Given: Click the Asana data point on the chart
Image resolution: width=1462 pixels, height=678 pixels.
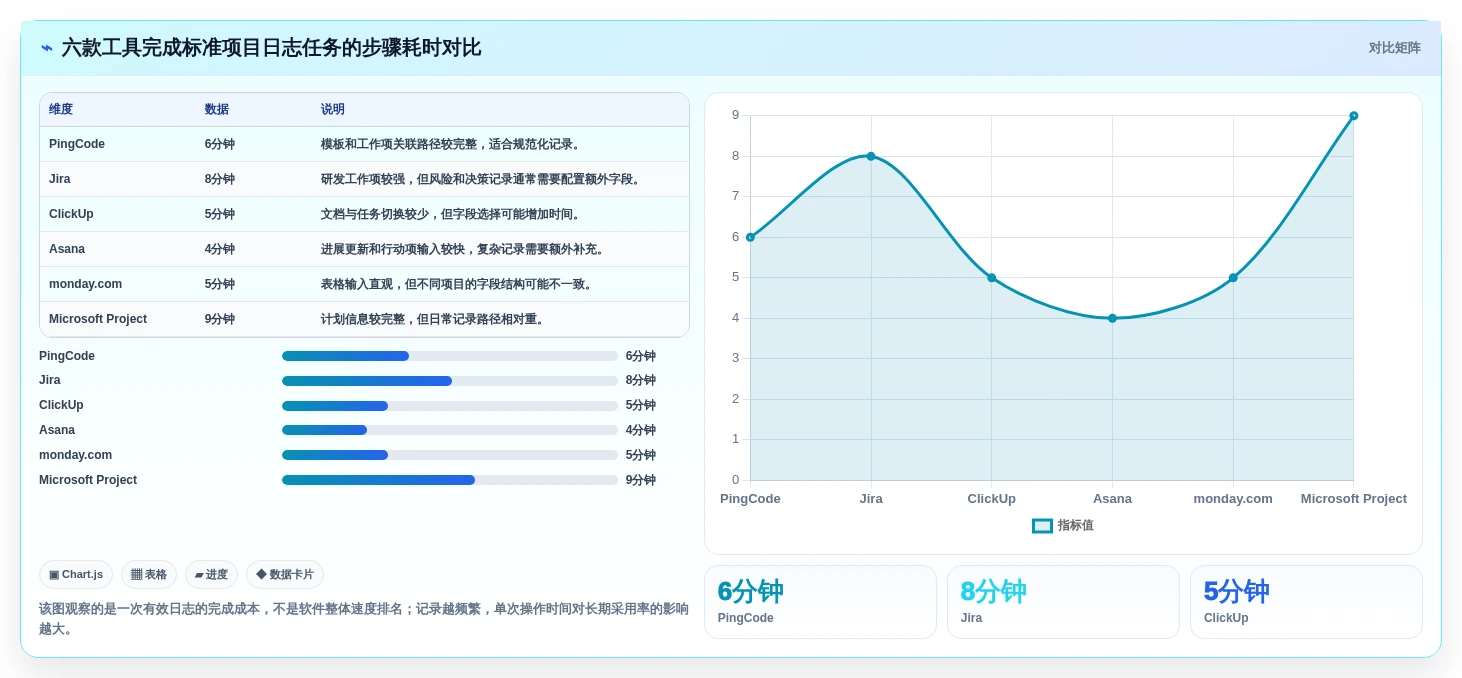Looking at the screenshot, I should [x=1112, y=318].
